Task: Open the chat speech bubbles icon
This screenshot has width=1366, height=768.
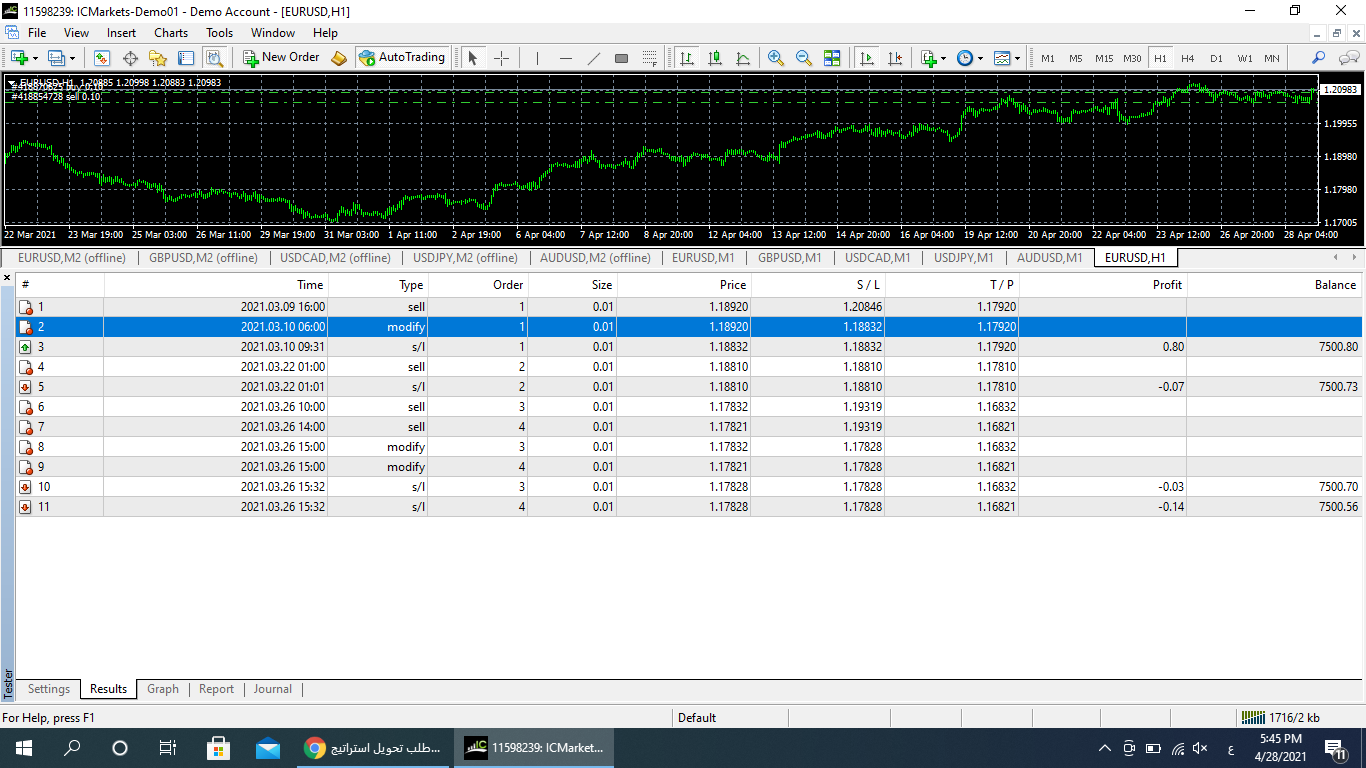Action: click(x=1349, y=58)
